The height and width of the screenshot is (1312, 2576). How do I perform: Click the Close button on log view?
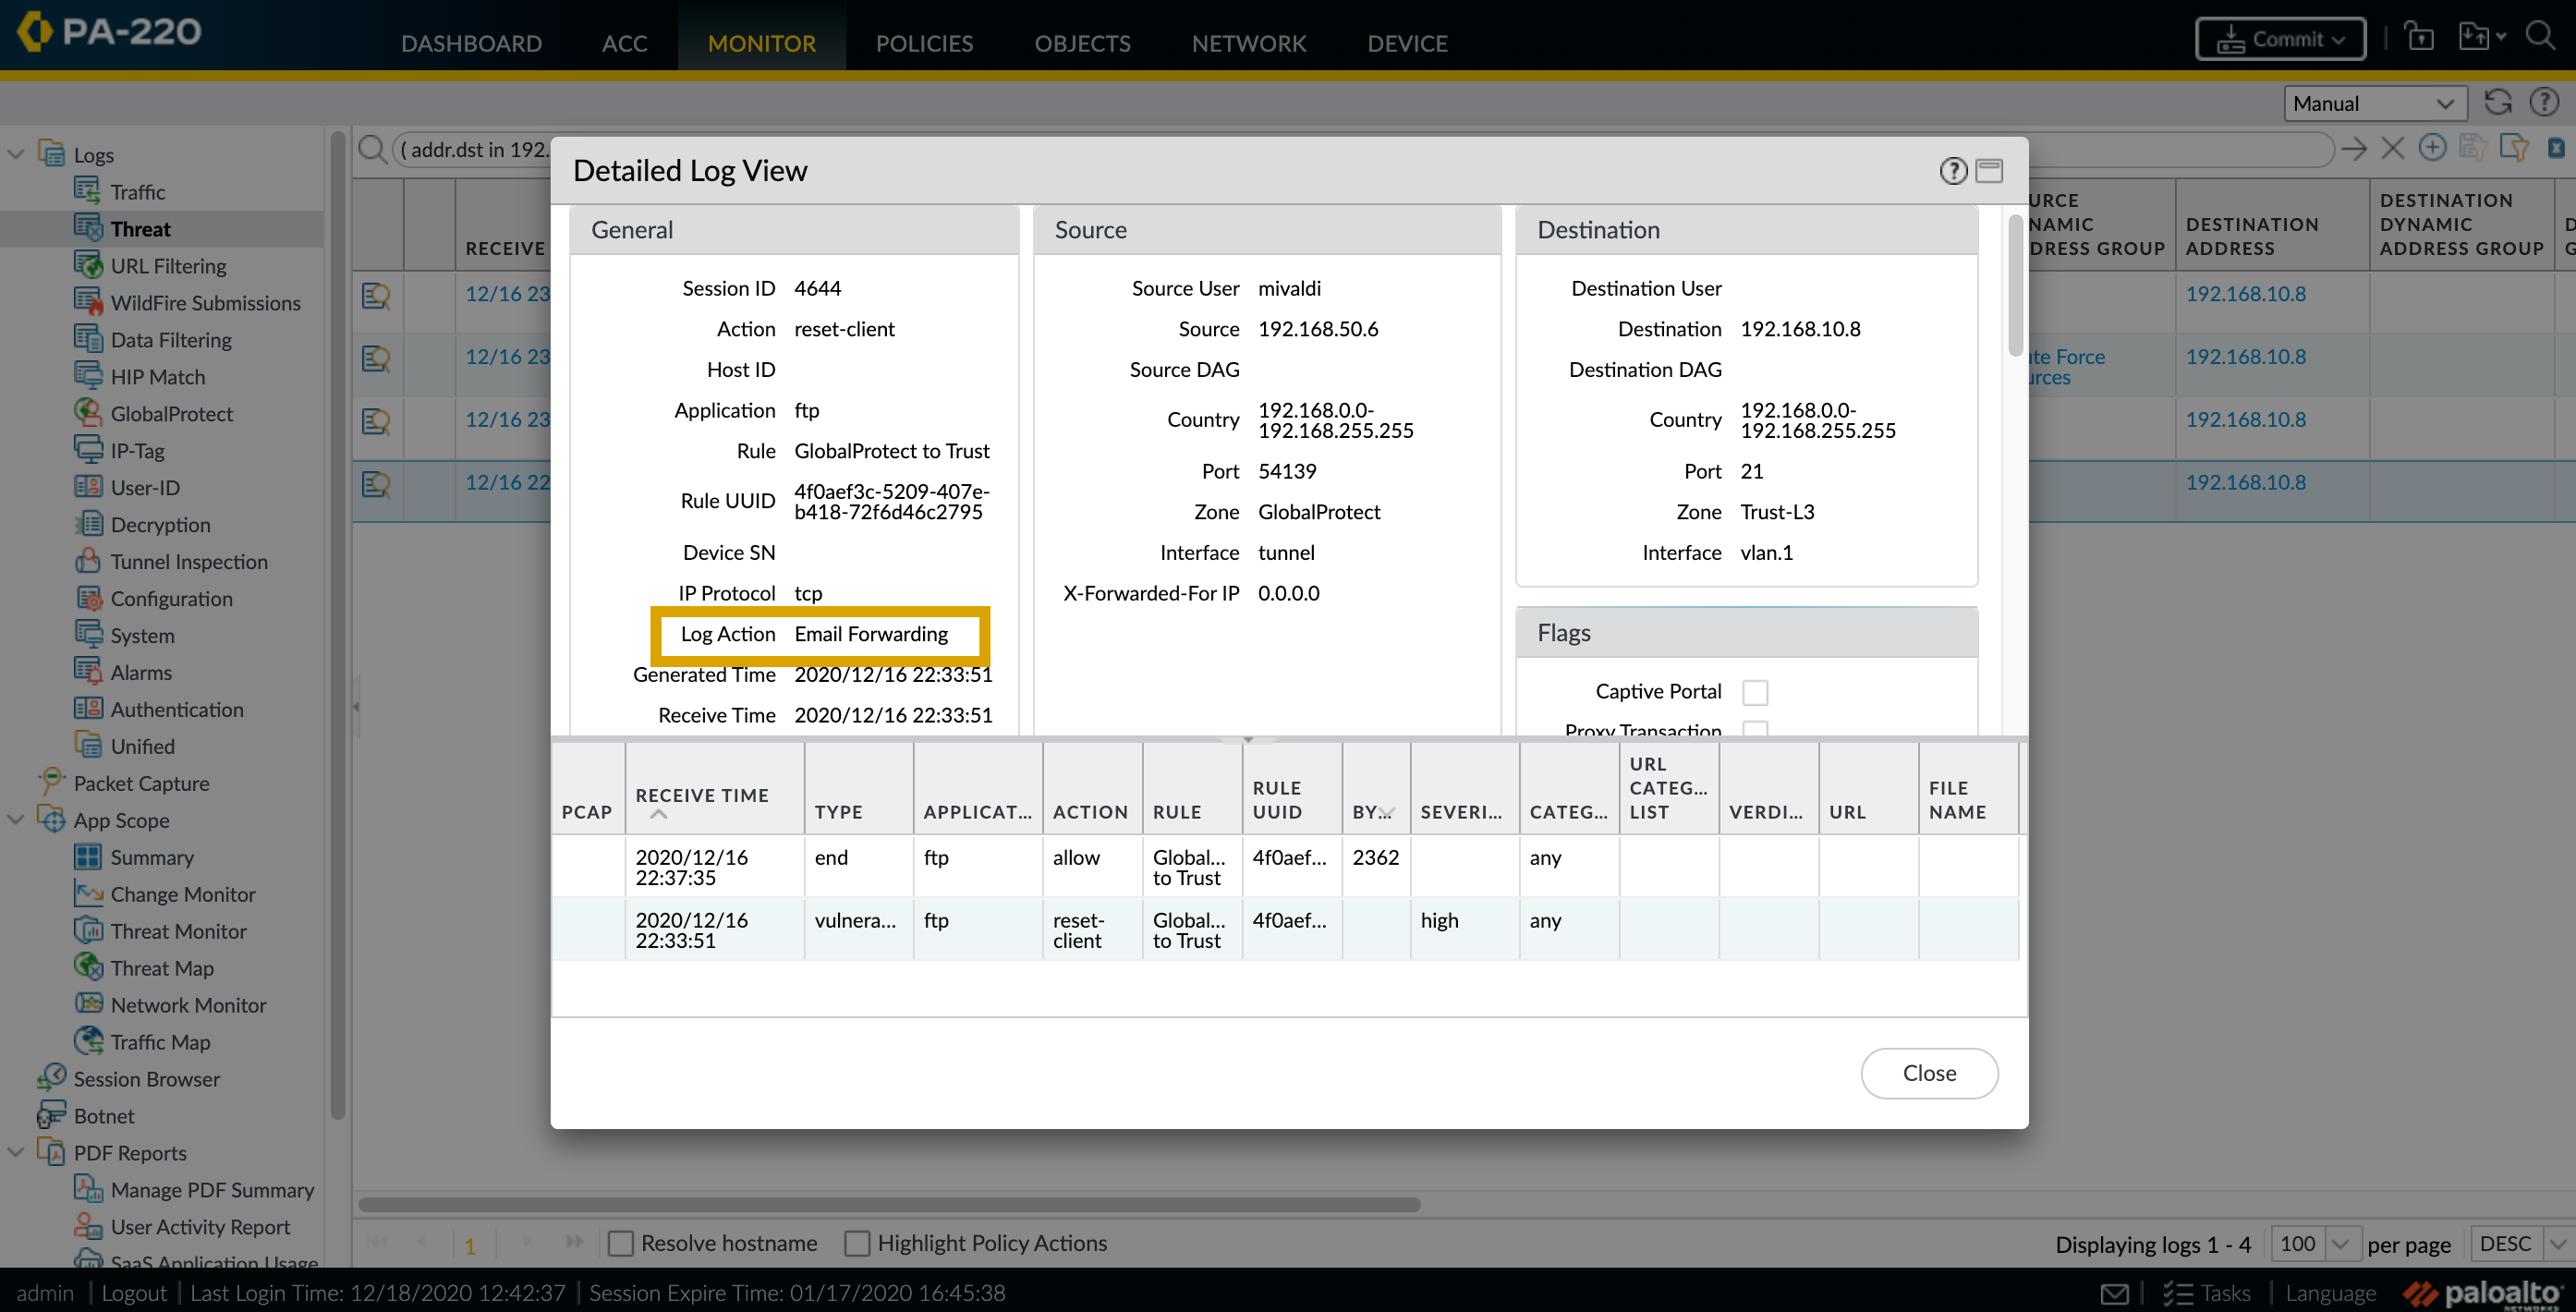[x=1928, y=1073]
